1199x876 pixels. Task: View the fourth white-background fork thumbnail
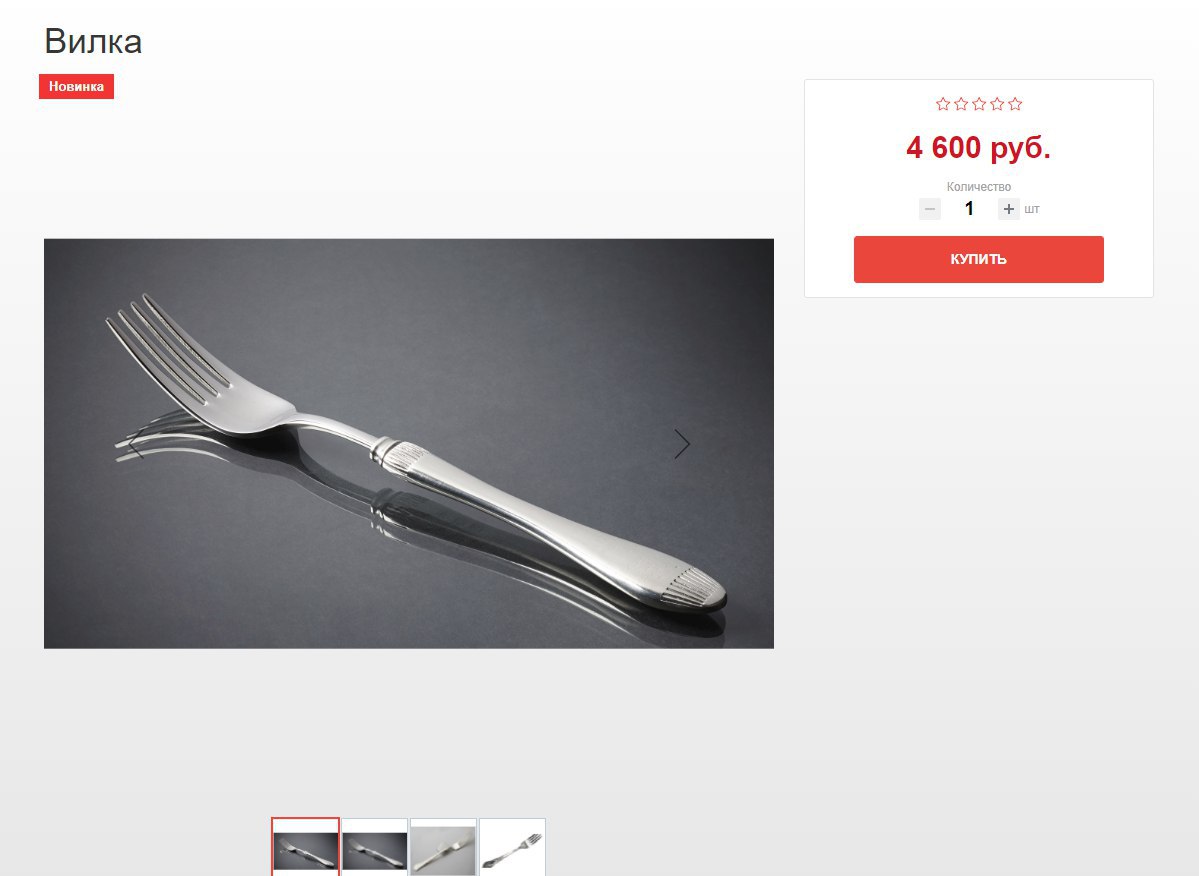click(512, 848)
